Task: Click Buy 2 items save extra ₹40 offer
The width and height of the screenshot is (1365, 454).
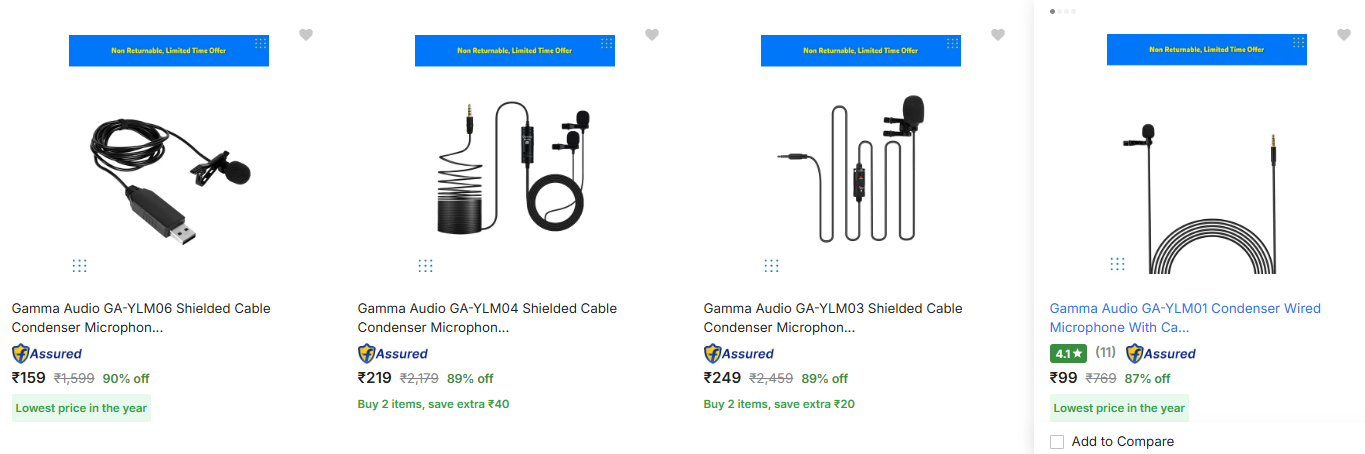Action: [433, 404]
